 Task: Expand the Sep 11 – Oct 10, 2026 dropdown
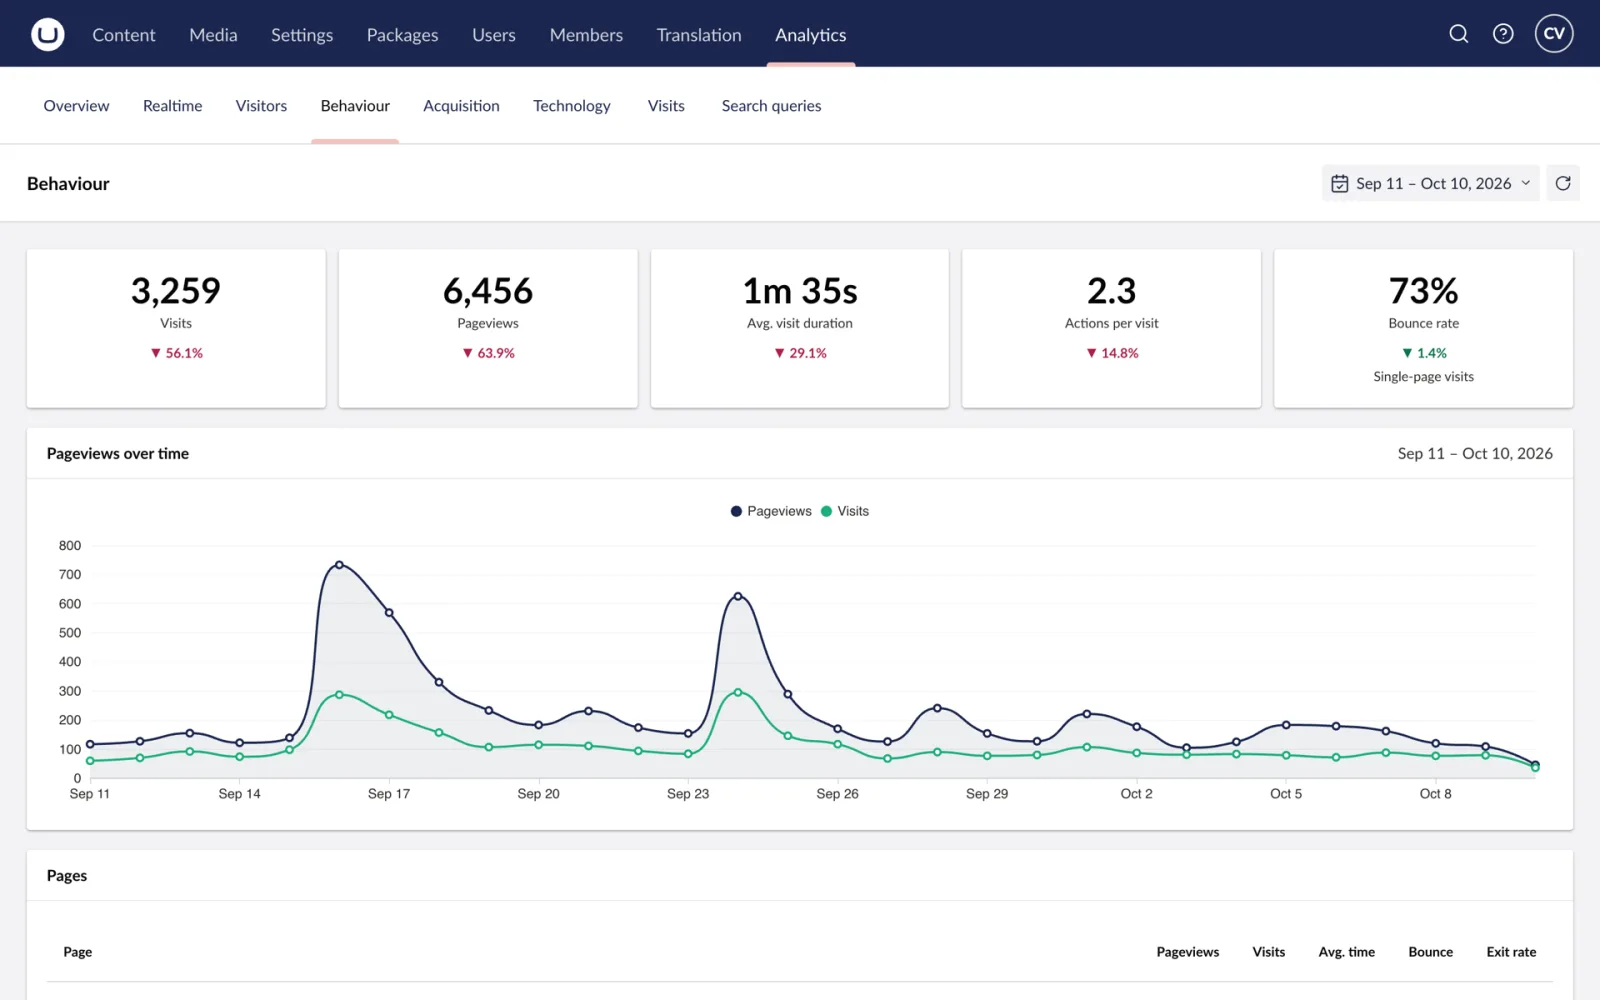coord(1431,183)
